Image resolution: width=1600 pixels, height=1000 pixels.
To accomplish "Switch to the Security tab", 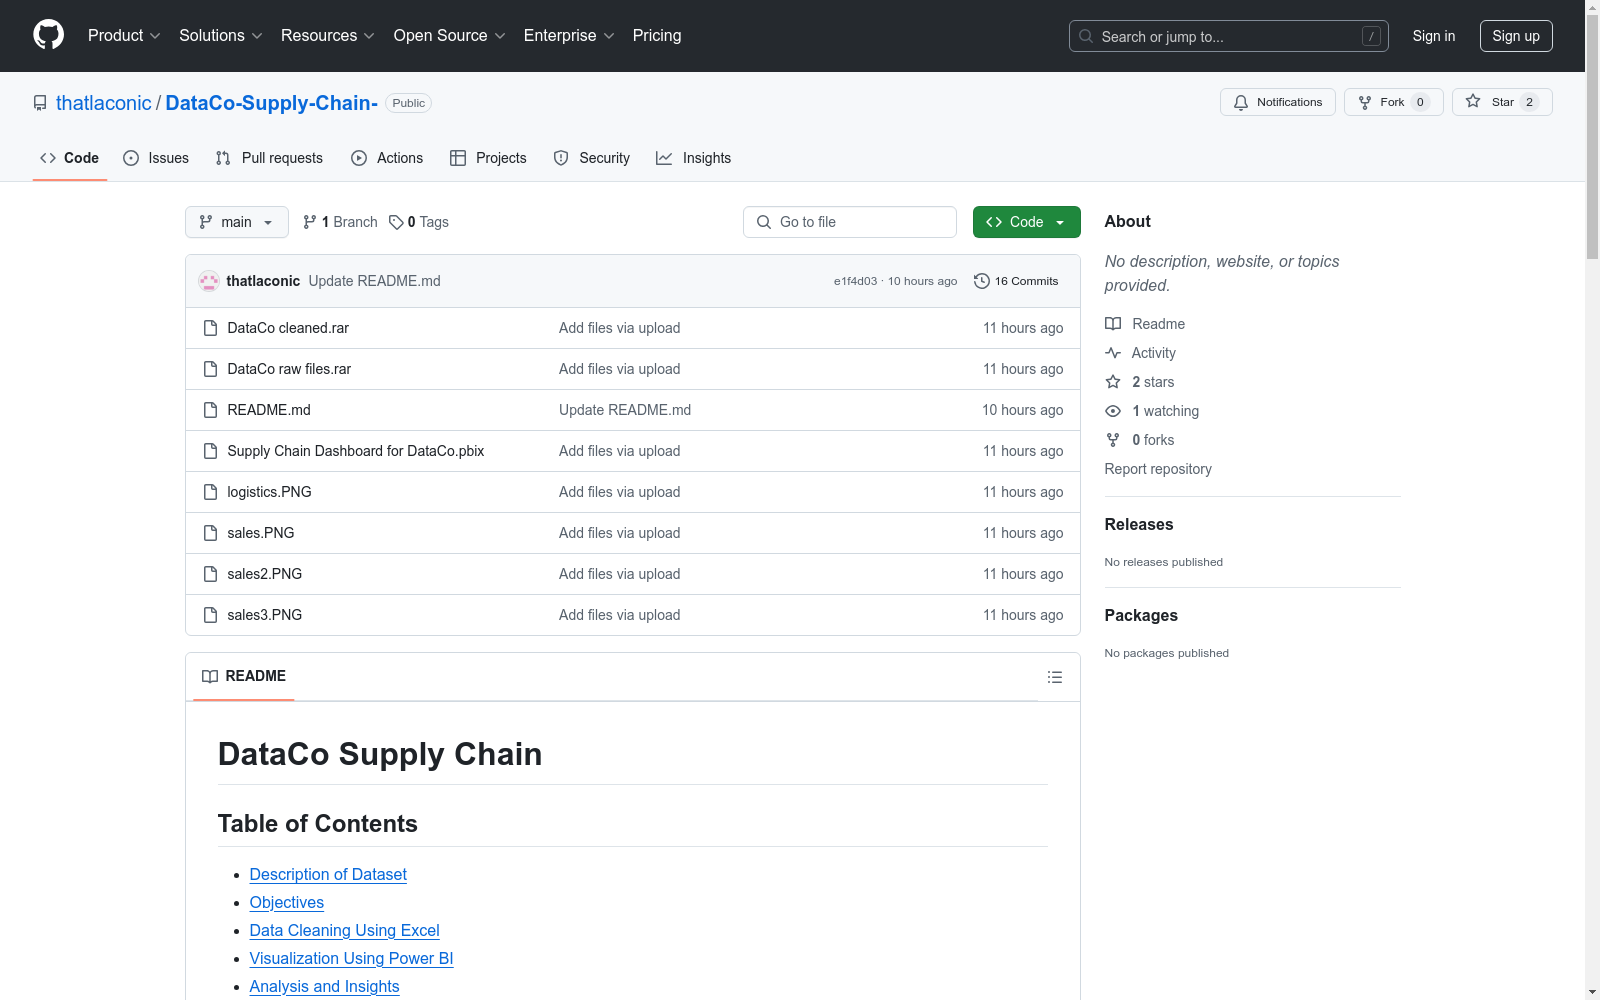I will pos(592,158).
